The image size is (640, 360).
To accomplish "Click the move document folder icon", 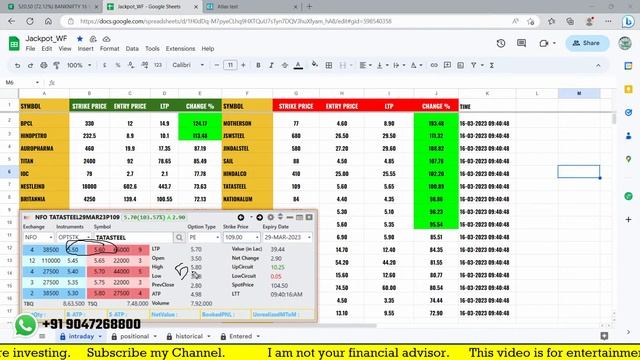I will tap(93, 39).
